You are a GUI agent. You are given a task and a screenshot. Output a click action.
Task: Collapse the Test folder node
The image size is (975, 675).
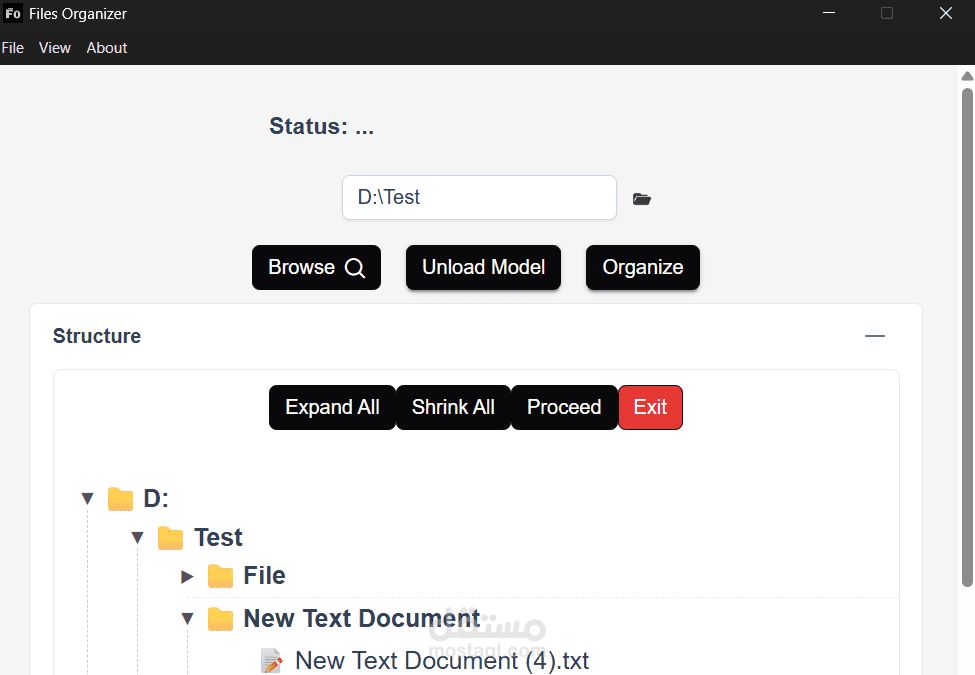(137, 538)
